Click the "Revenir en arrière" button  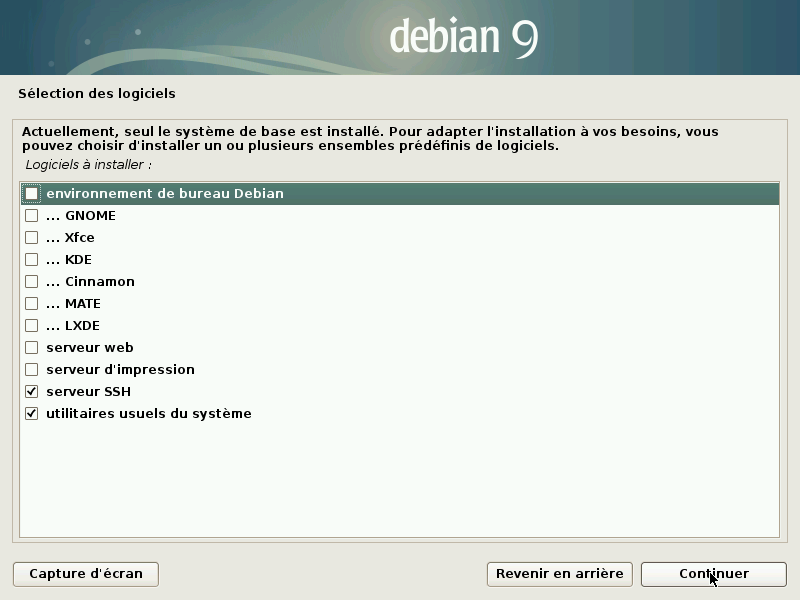pos(559,574)
